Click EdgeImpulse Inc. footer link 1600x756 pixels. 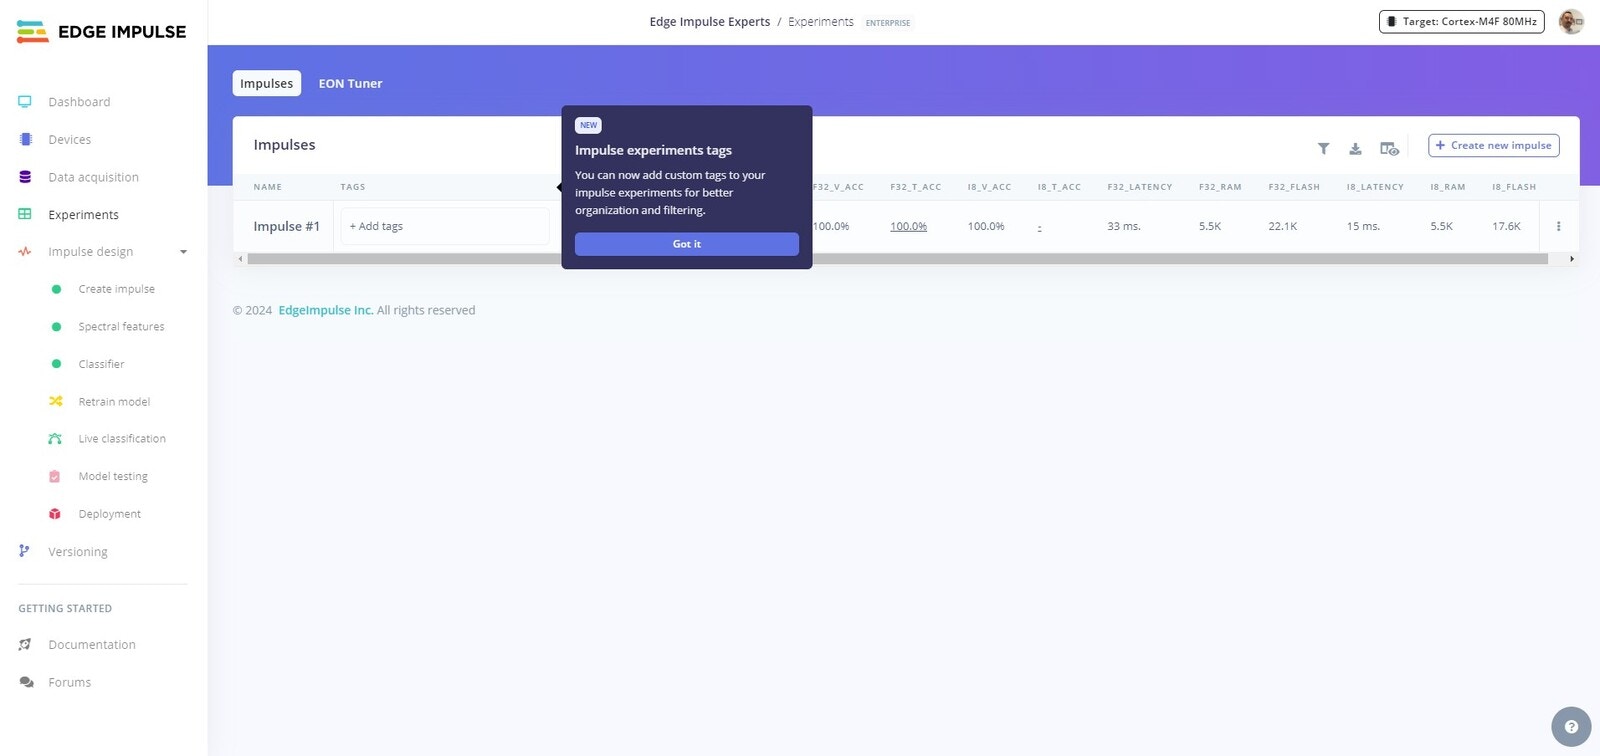pos(326,311)
